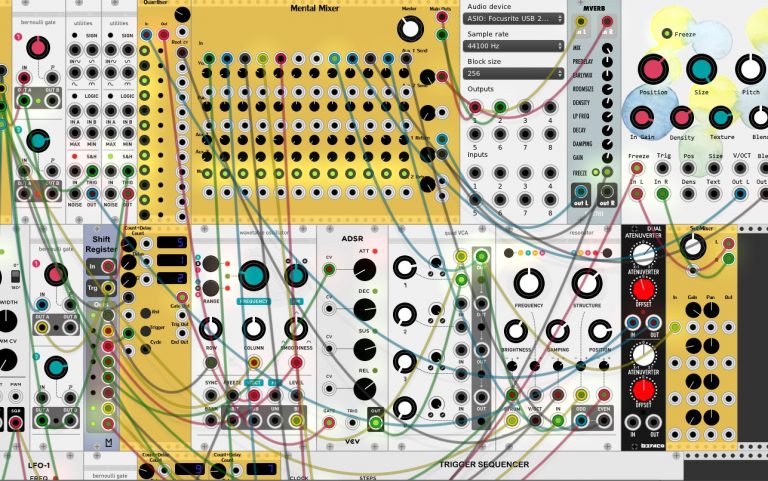Click the resonator ODD output jack

[581, 420]
